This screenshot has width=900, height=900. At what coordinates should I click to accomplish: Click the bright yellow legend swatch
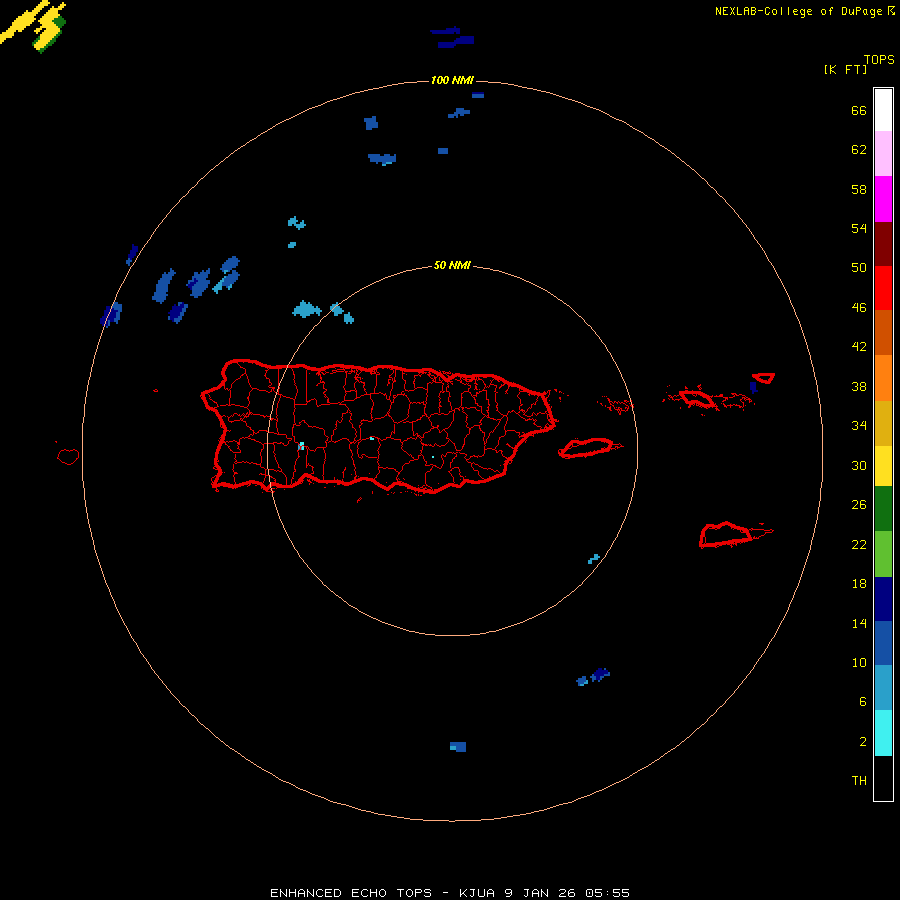(x=883, y=466)
